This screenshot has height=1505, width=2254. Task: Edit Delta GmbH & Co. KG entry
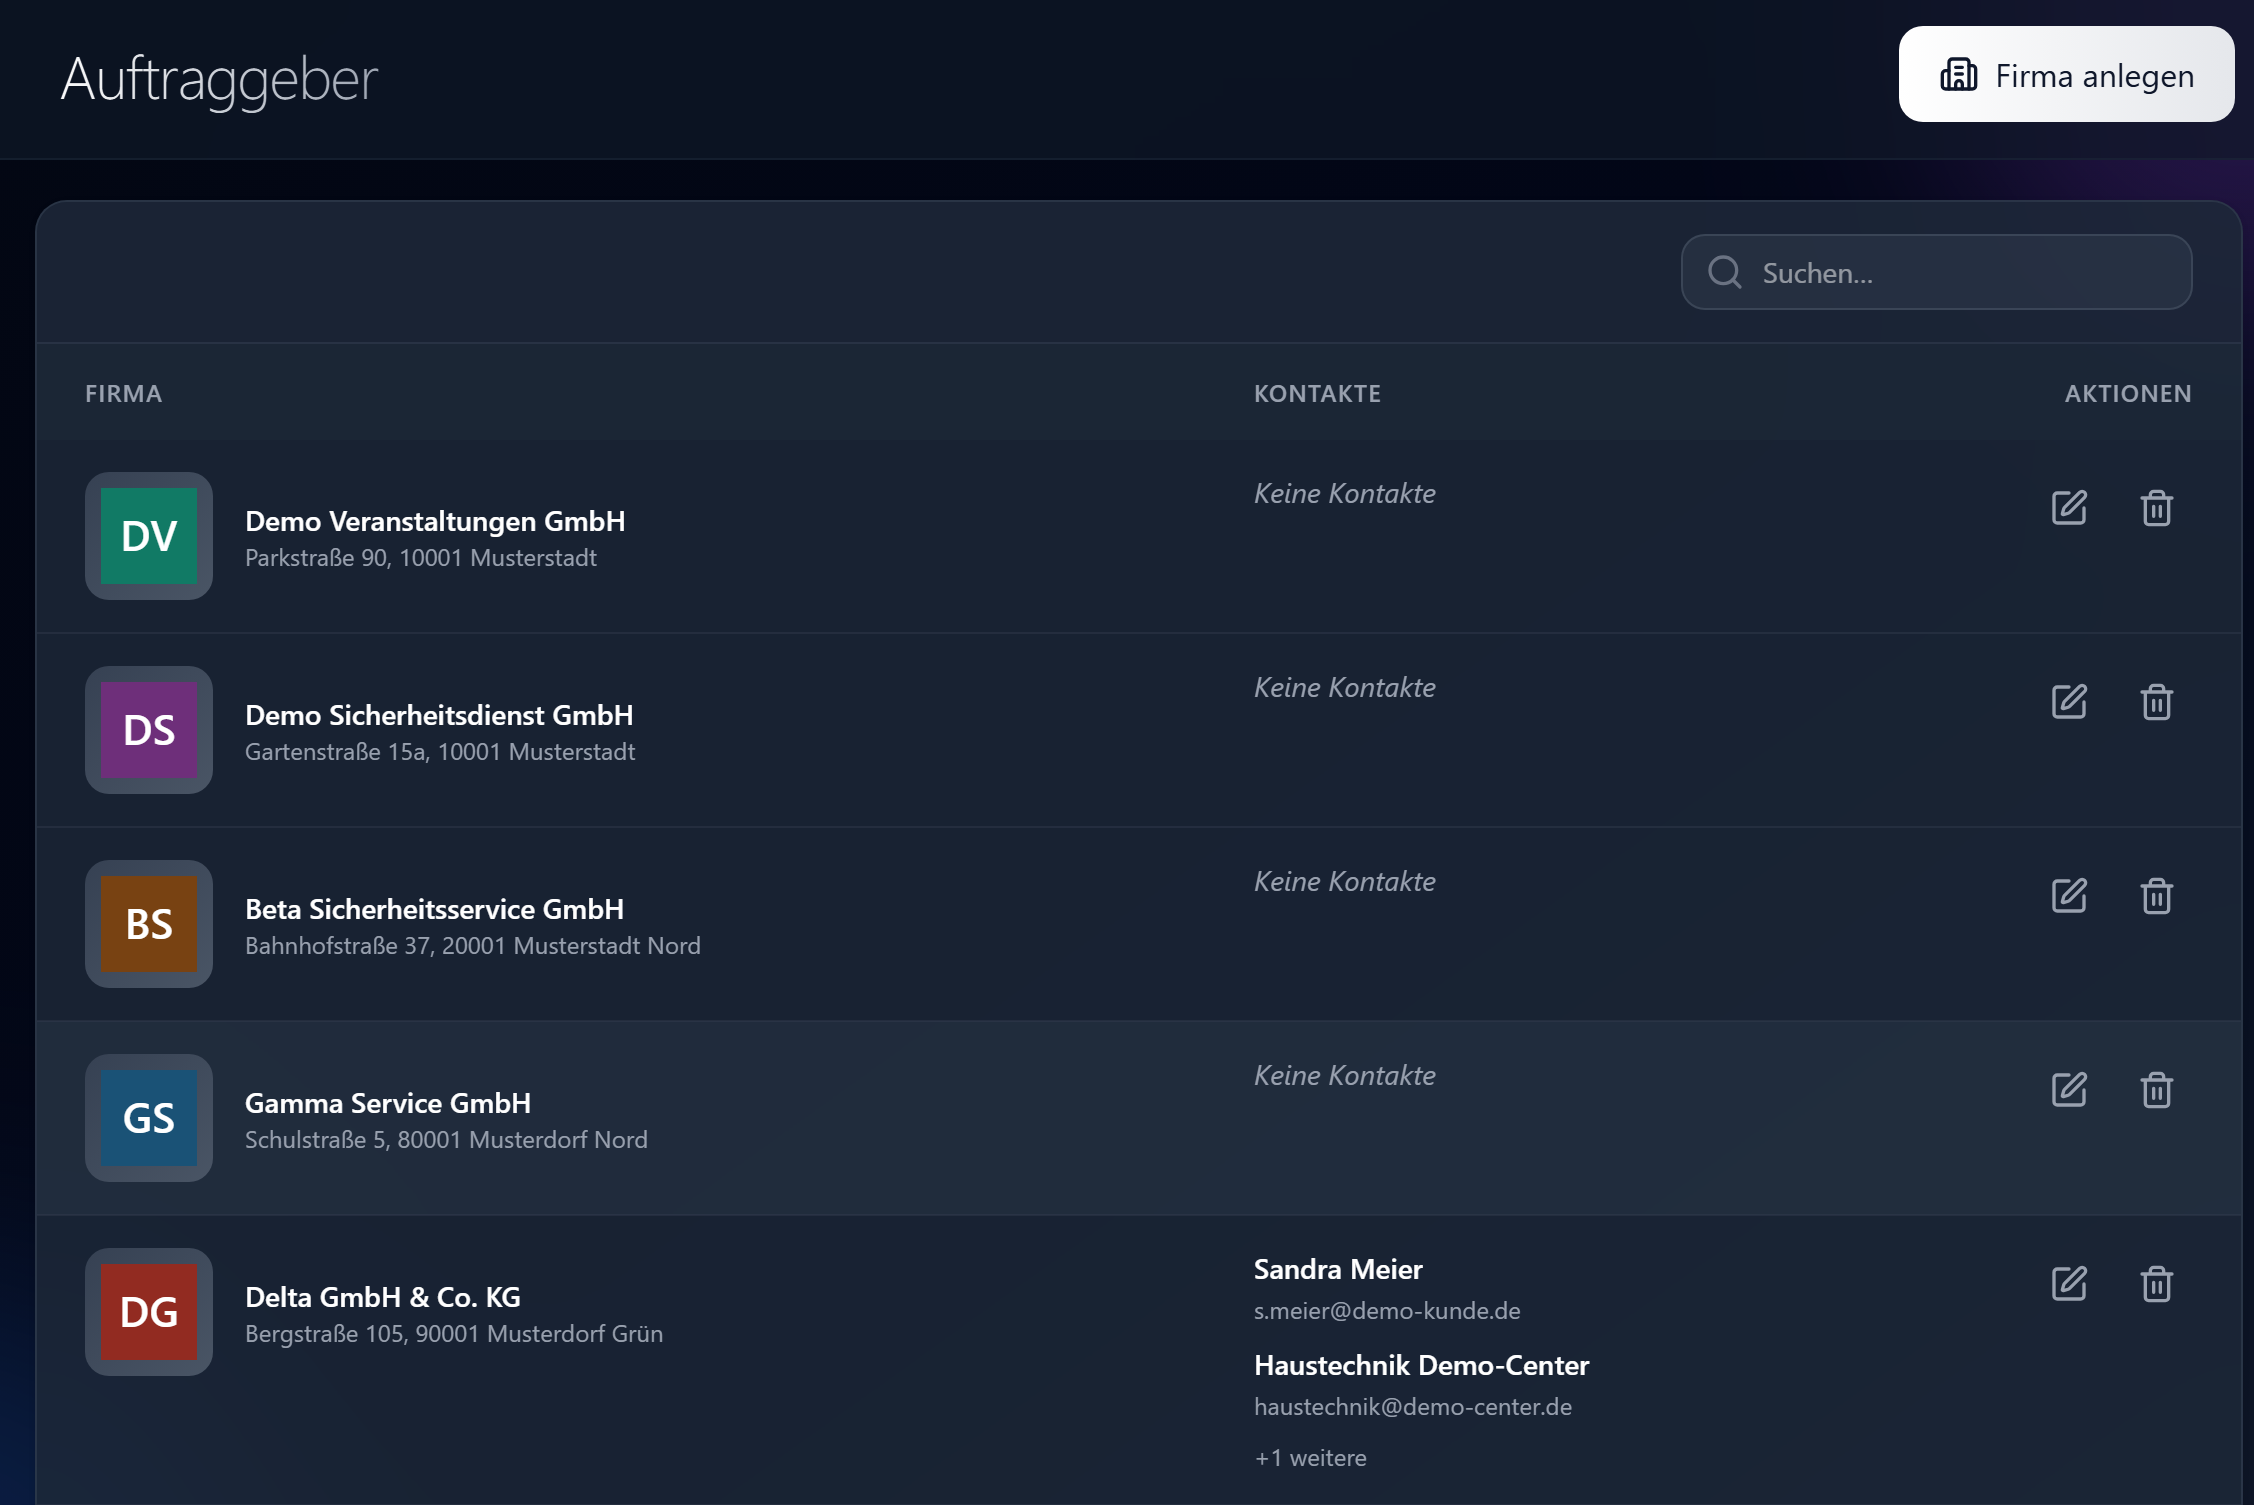(2069, 1284)
